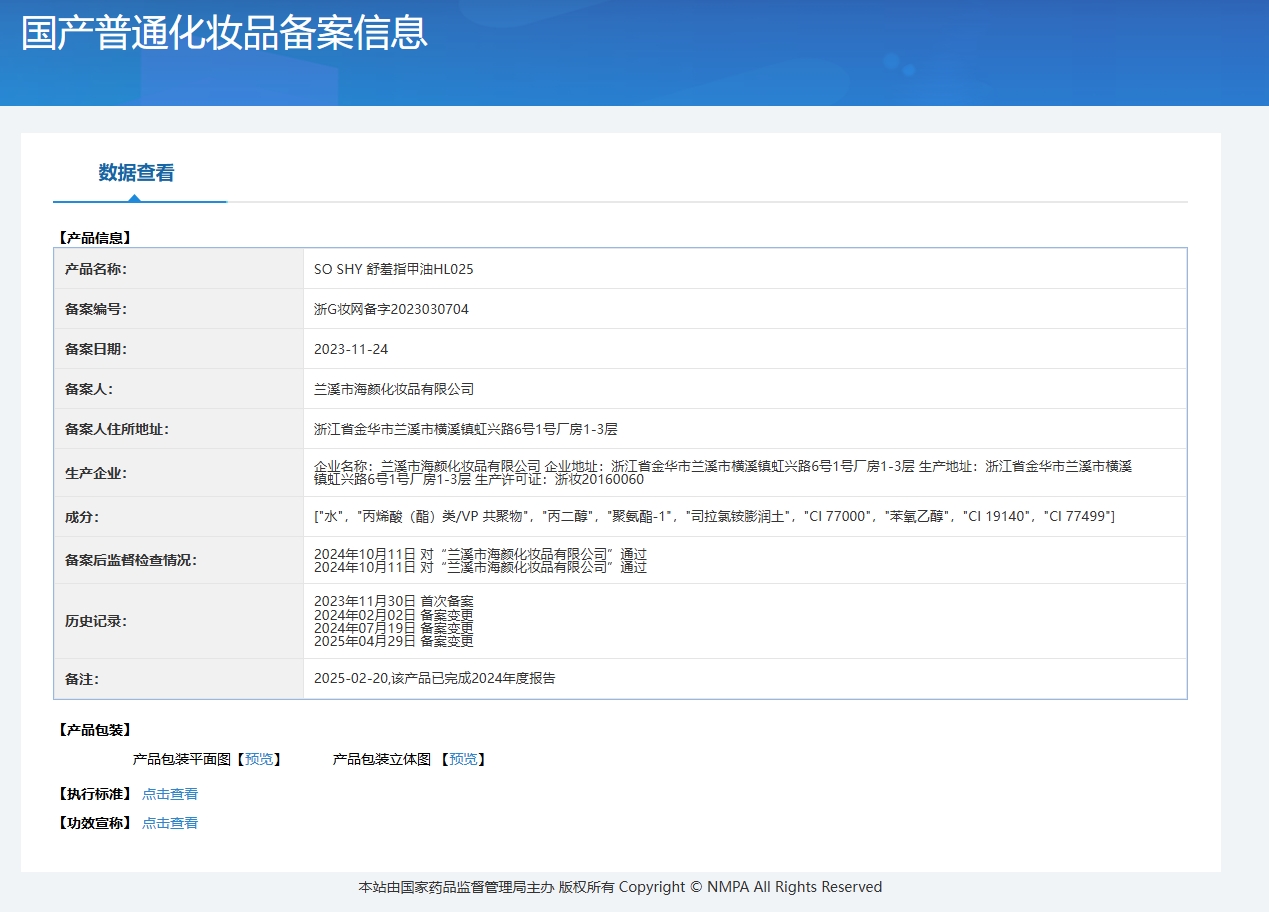Click the 备注 annual report note
The image size is (1269, 912).
click(x=434, y=678)
